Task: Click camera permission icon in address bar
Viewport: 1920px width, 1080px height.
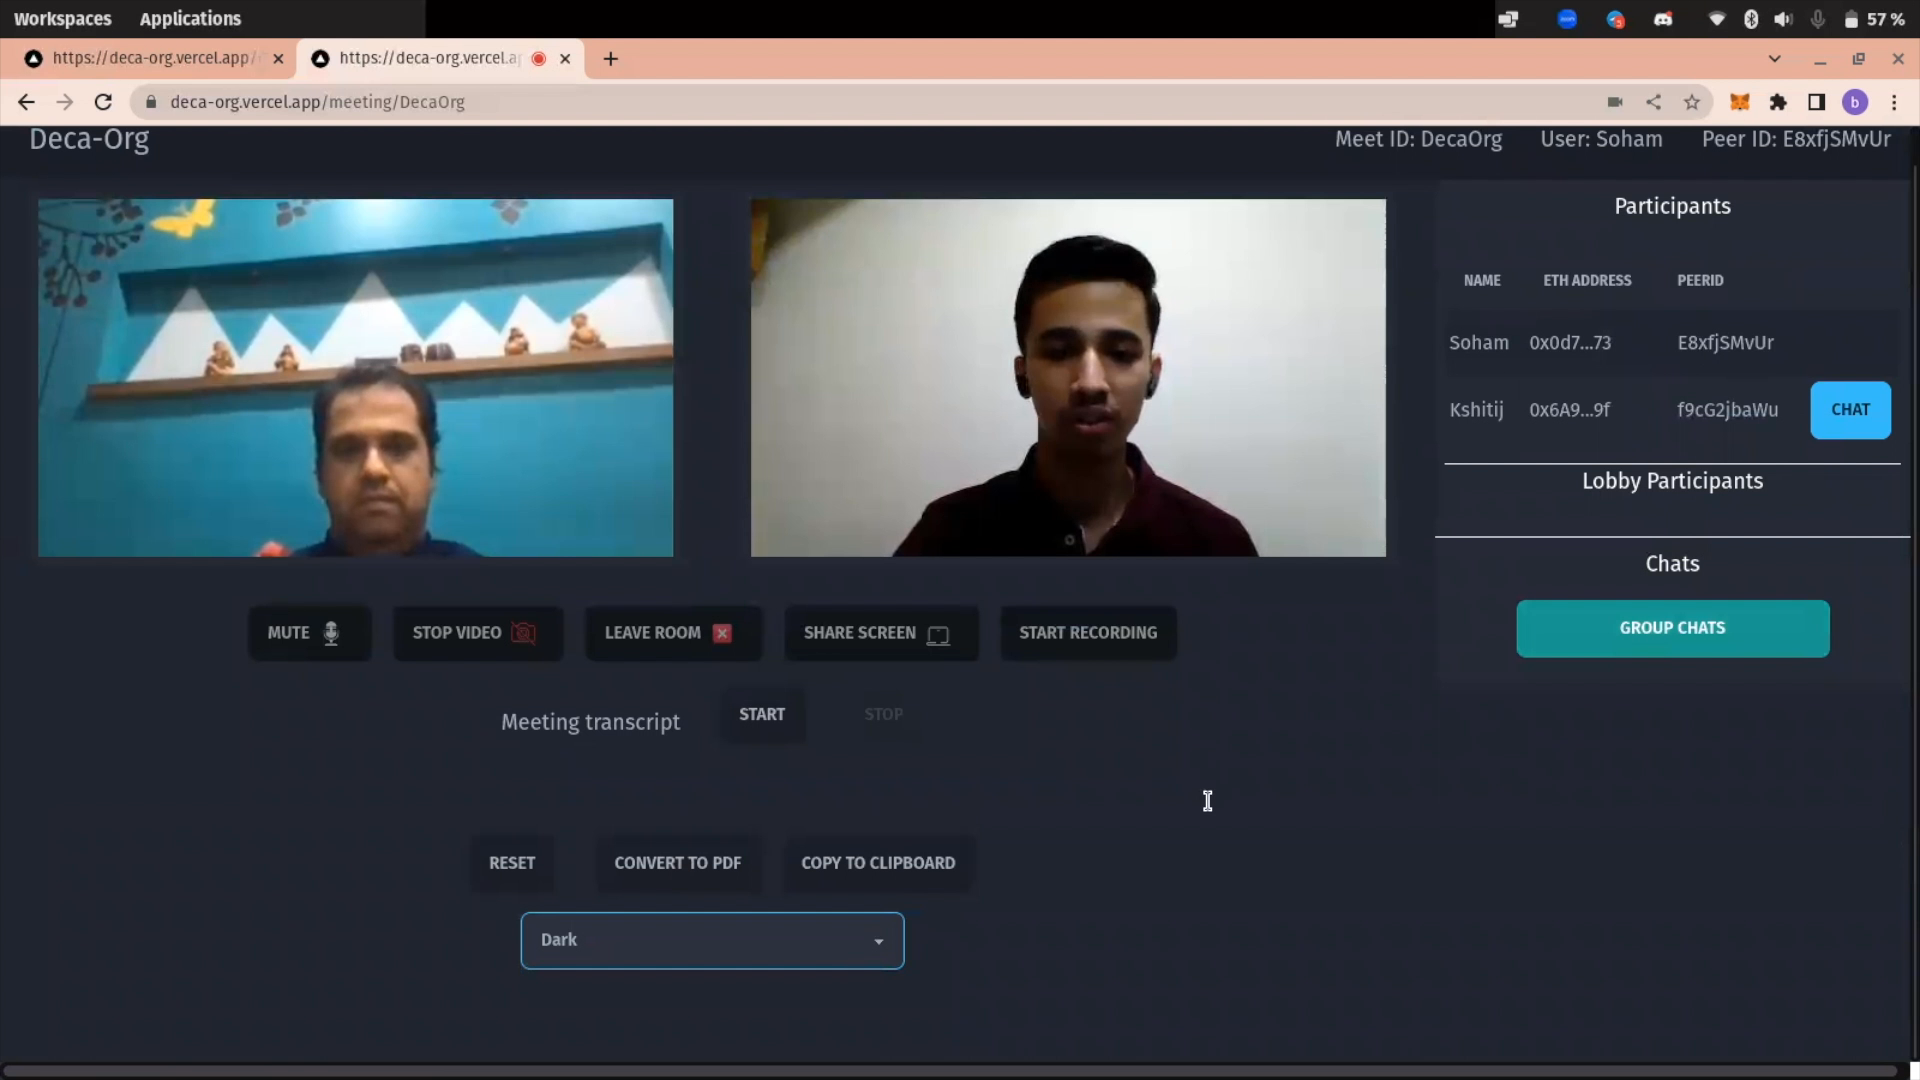Action: tap(1614, 102)
